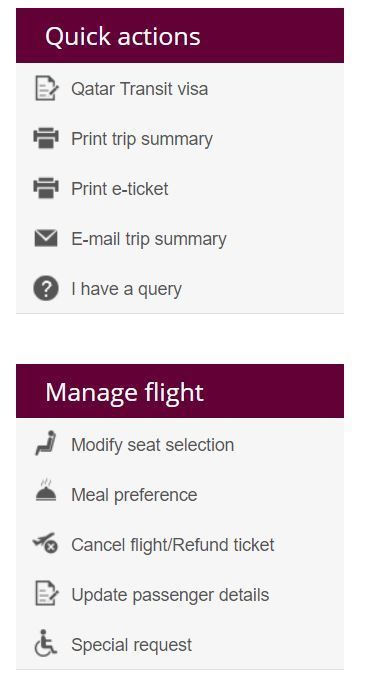Click the meal cloche icon

[x=46, y=491]
